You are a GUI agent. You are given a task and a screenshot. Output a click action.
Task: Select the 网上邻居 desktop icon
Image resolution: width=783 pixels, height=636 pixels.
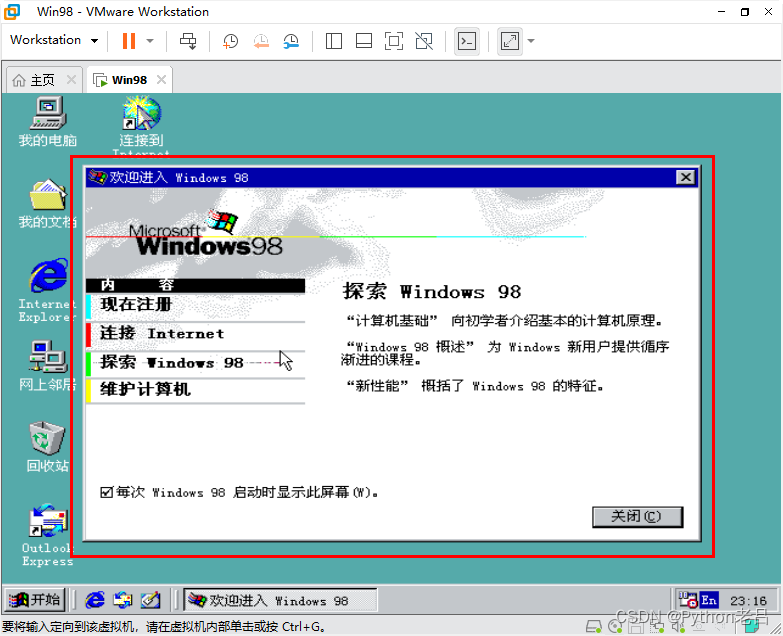[x=48, y=365]
